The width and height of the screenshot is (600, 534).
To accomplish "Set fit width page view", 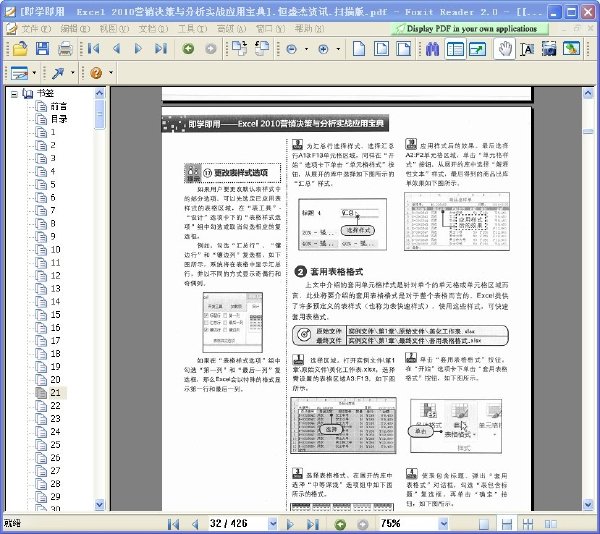I will point(403,49).
